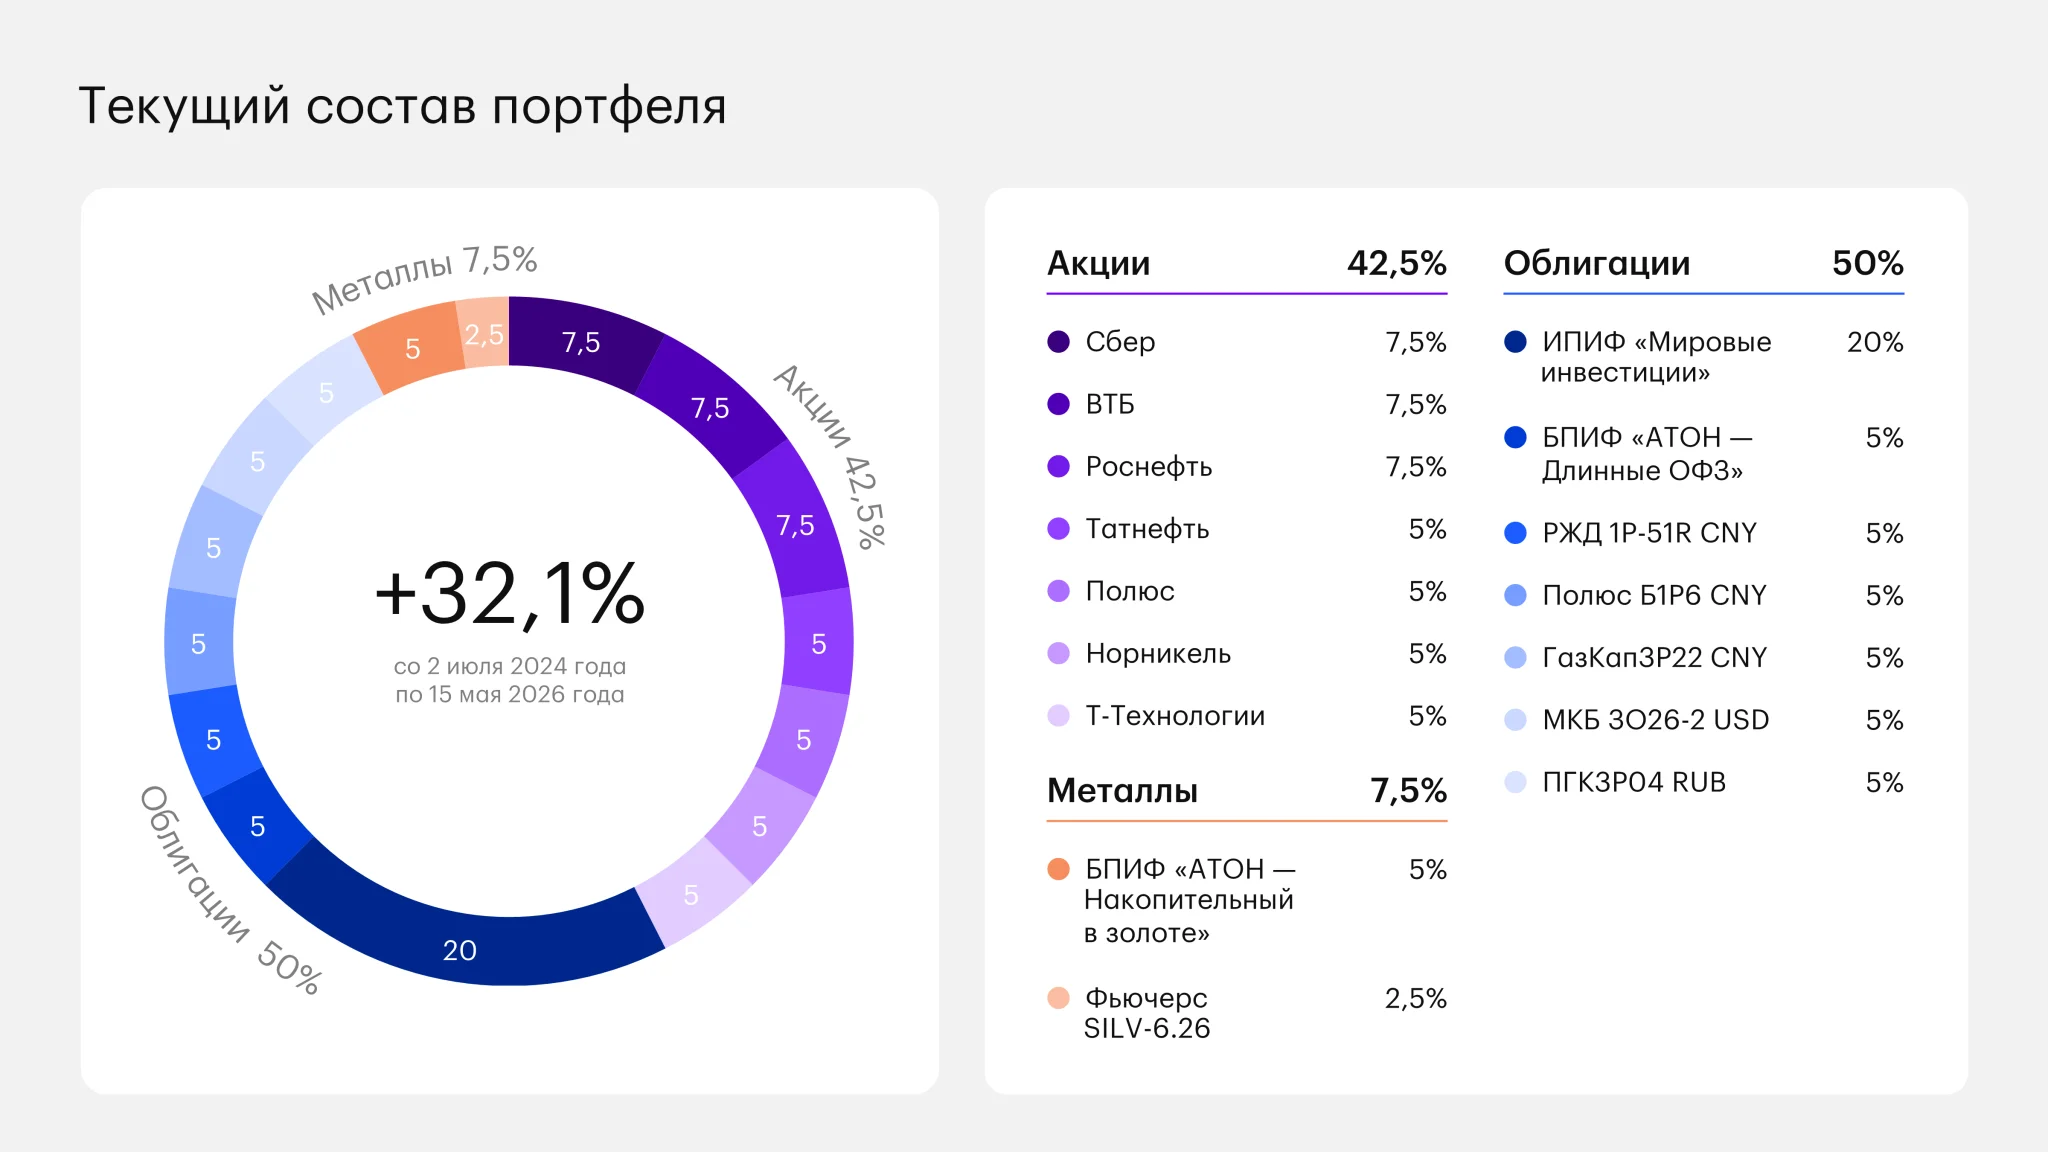The image size is (2048, 1152).
Task: Select the 2,5% value for Фьючерс SILV-6.26
Action: tap(1416, 998)
